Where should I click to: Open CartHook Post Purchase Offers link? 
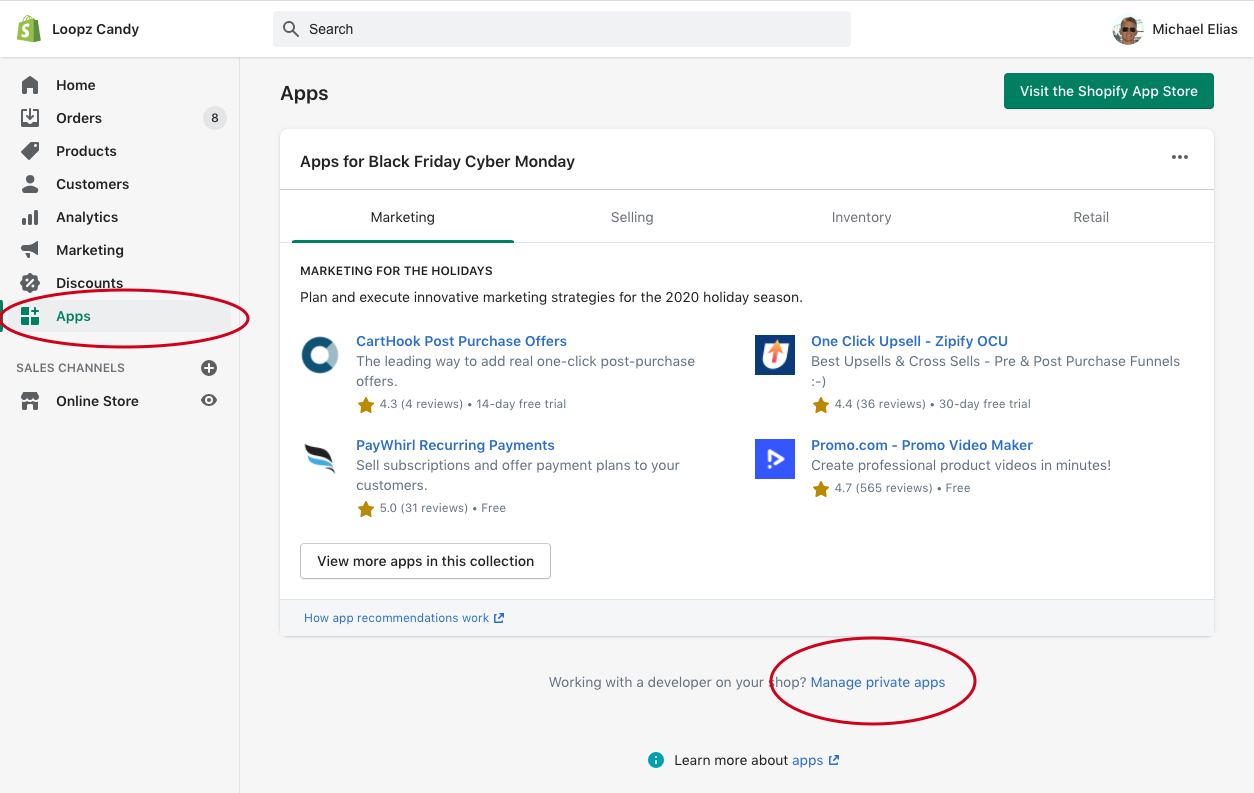click(x=462, y=341)
